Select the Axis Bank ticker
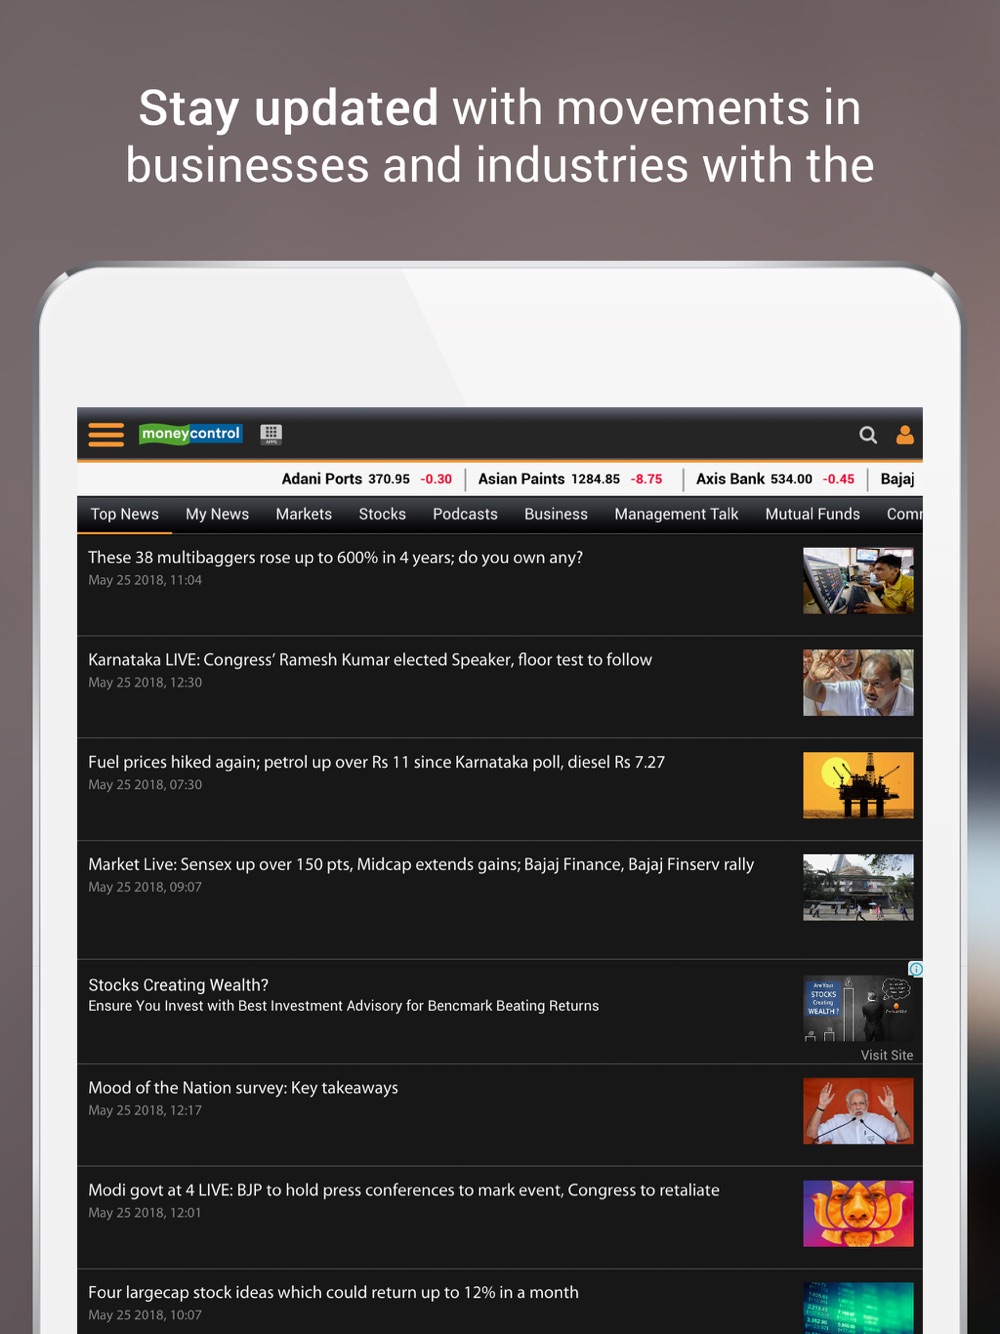This screenshot has height=1334, width=1000. (775, 479)
